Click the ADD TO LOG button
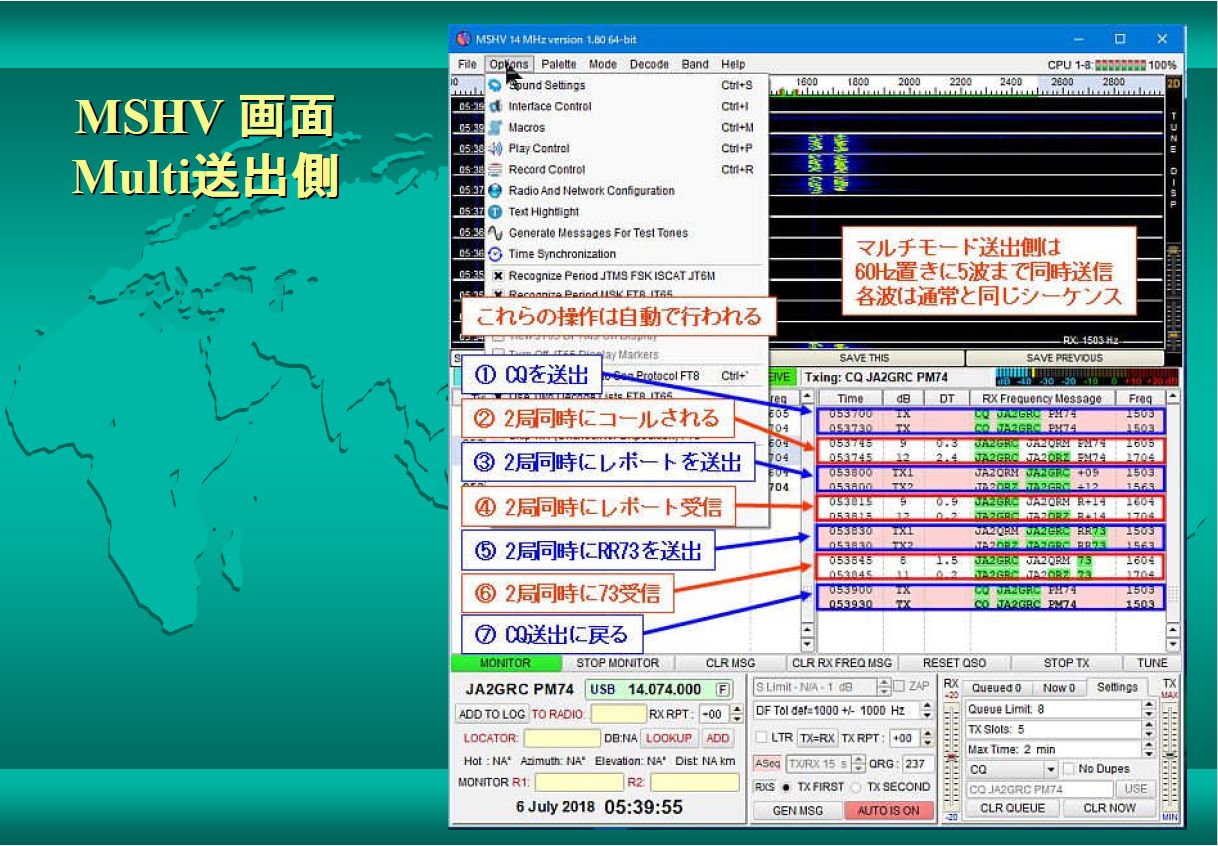Screen dimensions: 1218x846 tap(491, 714)
